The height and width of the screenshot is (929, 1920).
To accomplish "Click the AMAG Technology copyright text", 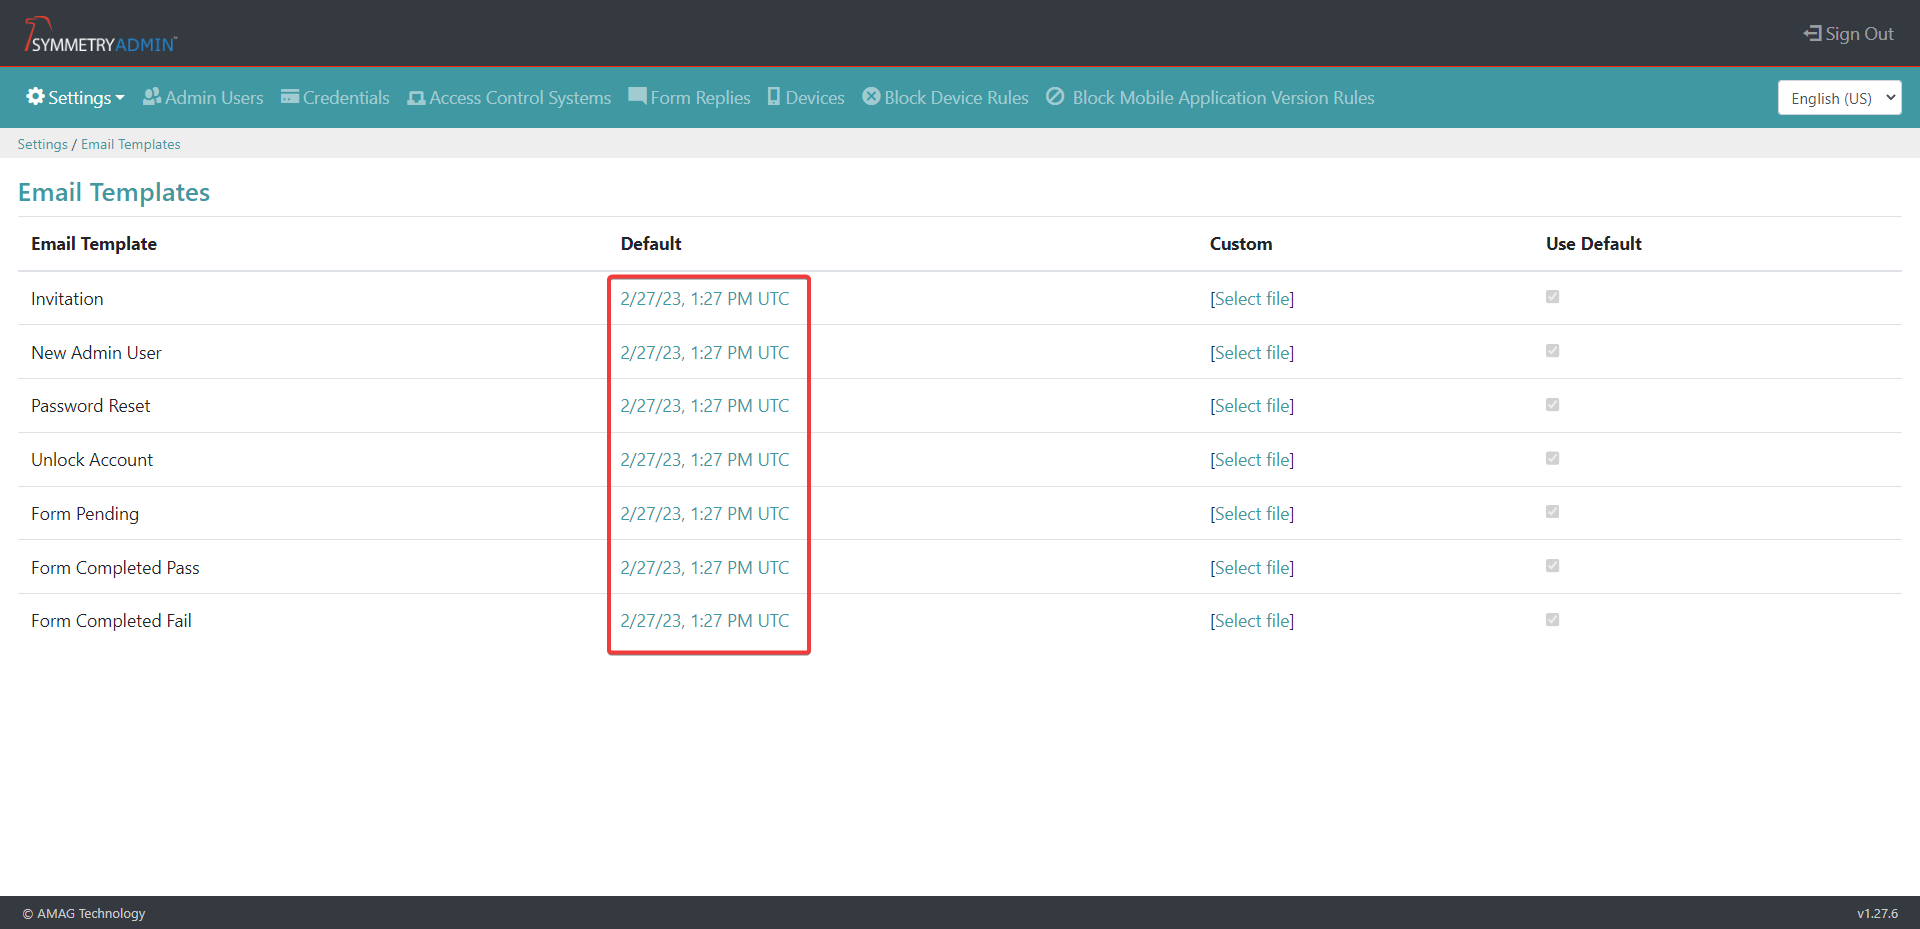I will [84, 913].
